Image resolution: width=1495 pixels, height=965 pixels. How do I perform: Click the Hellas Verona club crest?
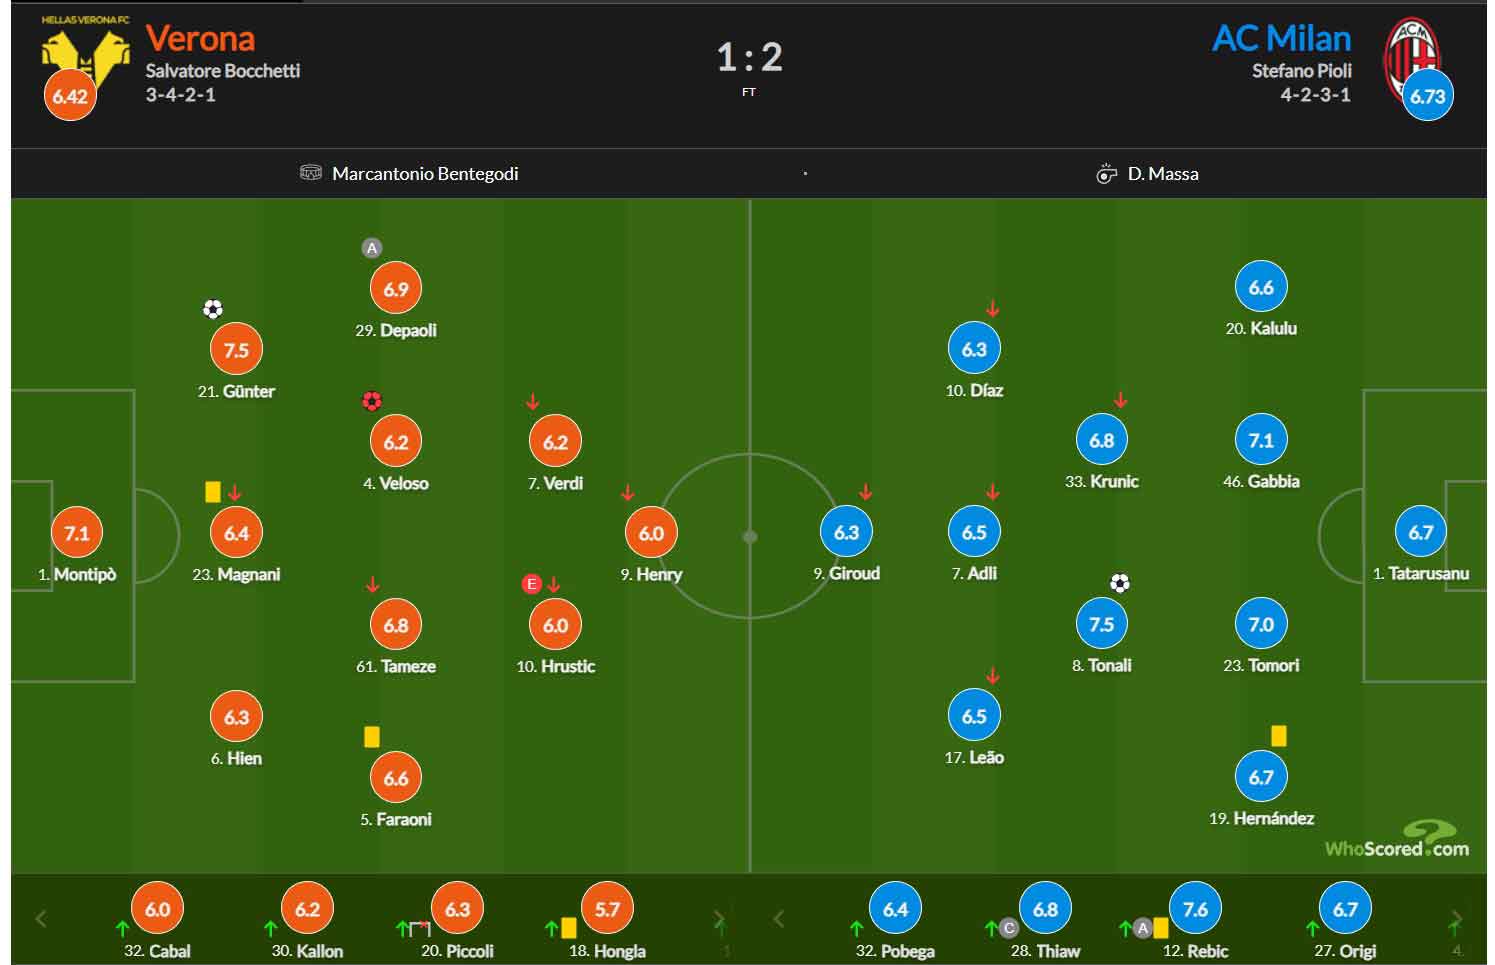pos(86,57)
